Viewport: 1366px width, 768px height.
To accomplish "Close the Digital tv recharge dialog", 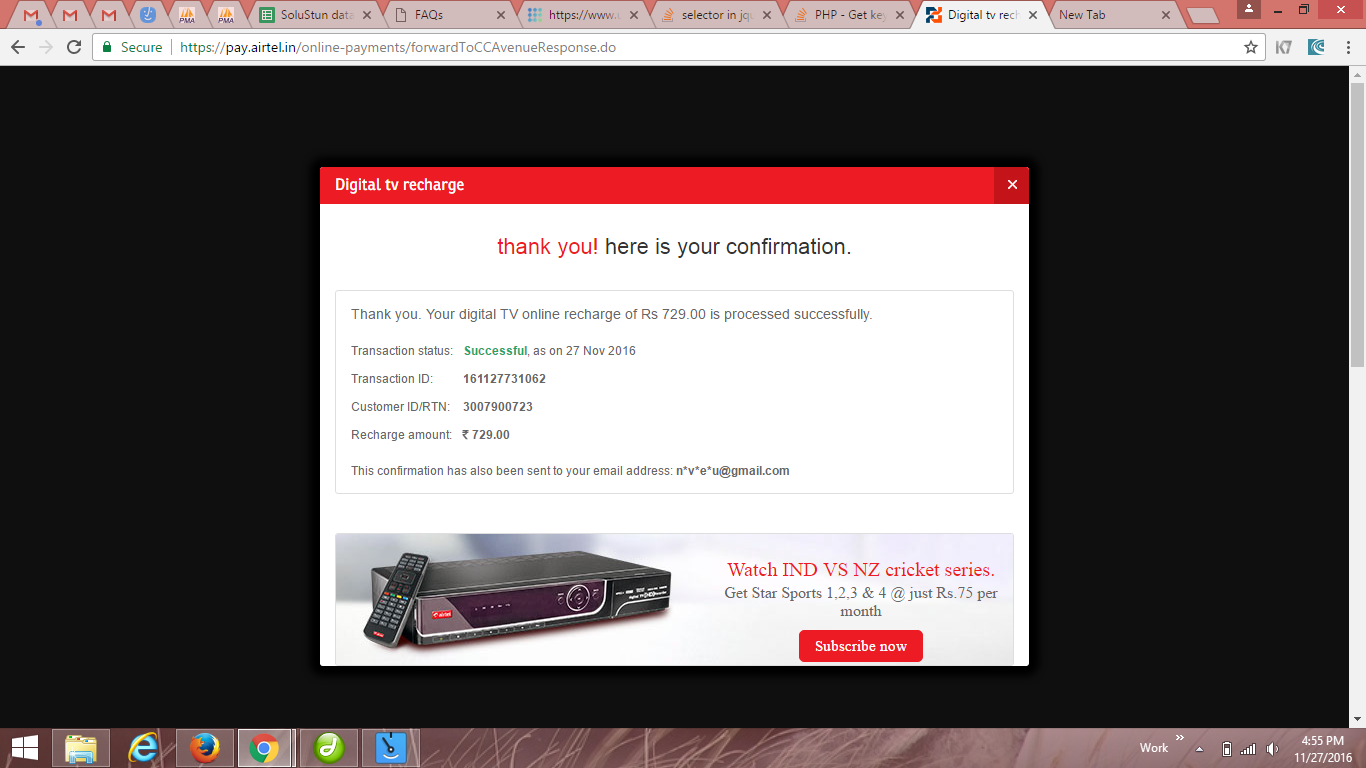I will (x=1012, y=185).
